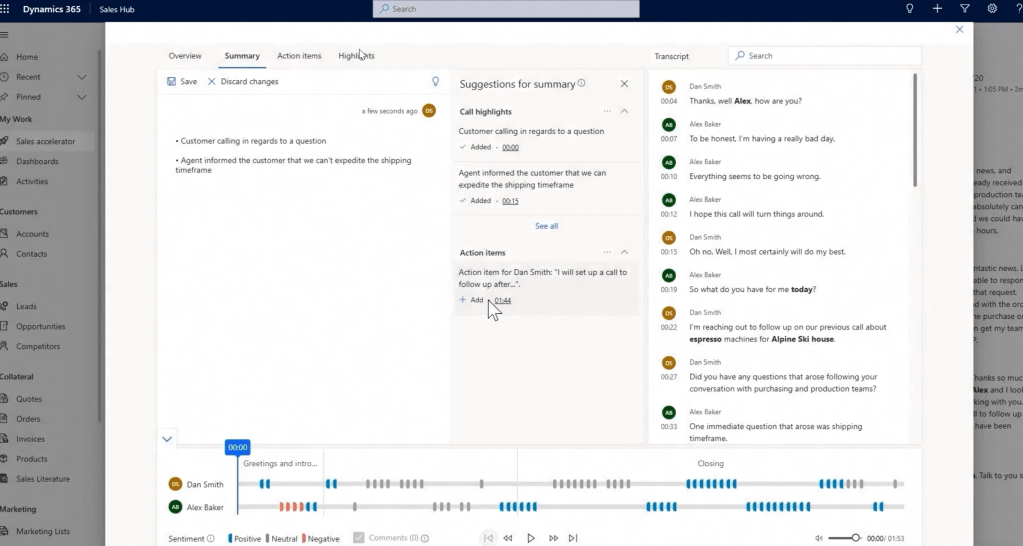The width and height of the screenshot is (1023, 546).
Task: Click the rewind playback icon
Action: click(508, 538)
